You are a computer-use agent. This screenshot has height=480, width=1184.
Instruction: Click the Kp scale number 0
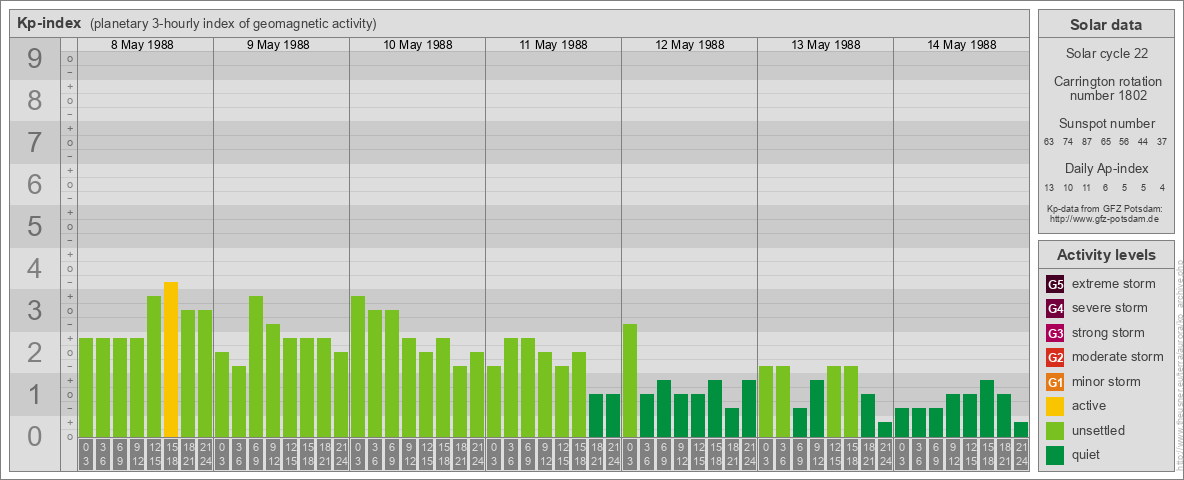[x=35, y=436]
